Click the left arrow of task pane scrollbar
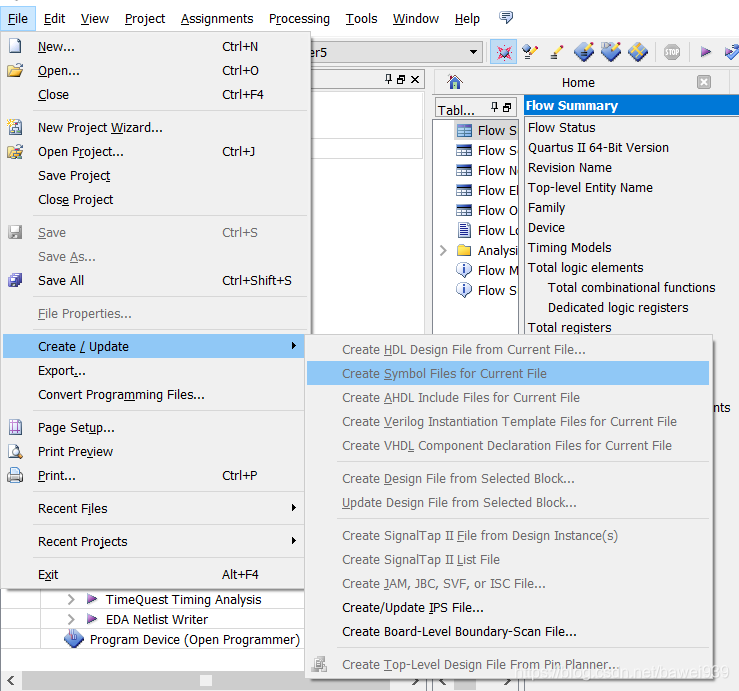This screenshot has width=739, height=691. point(11,680)
